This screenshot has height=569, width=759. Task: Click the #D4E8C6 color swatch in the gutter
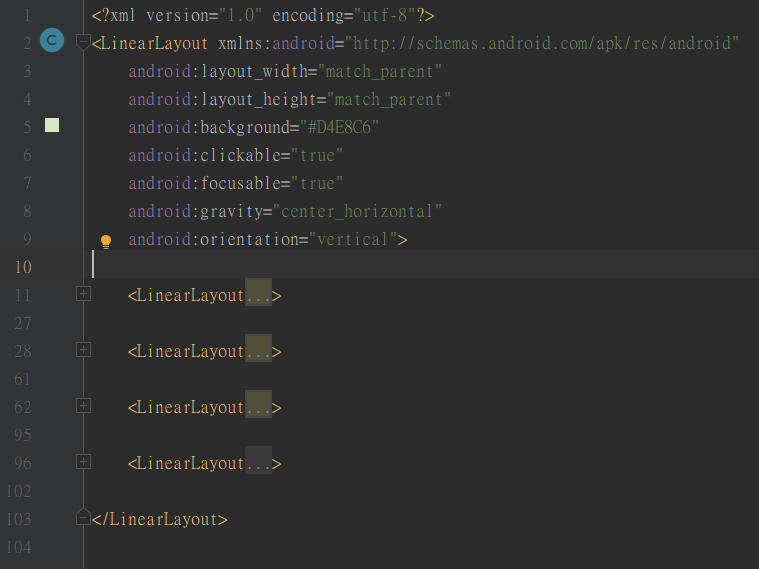(x=52, y=125)
